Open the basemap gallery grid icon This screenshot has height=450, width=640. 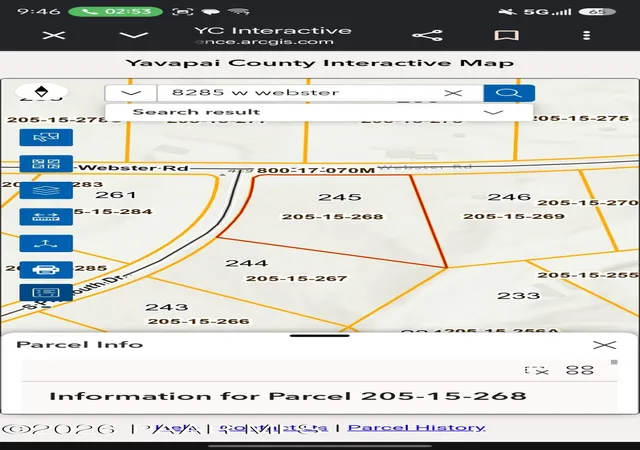[x=46, y=164]
